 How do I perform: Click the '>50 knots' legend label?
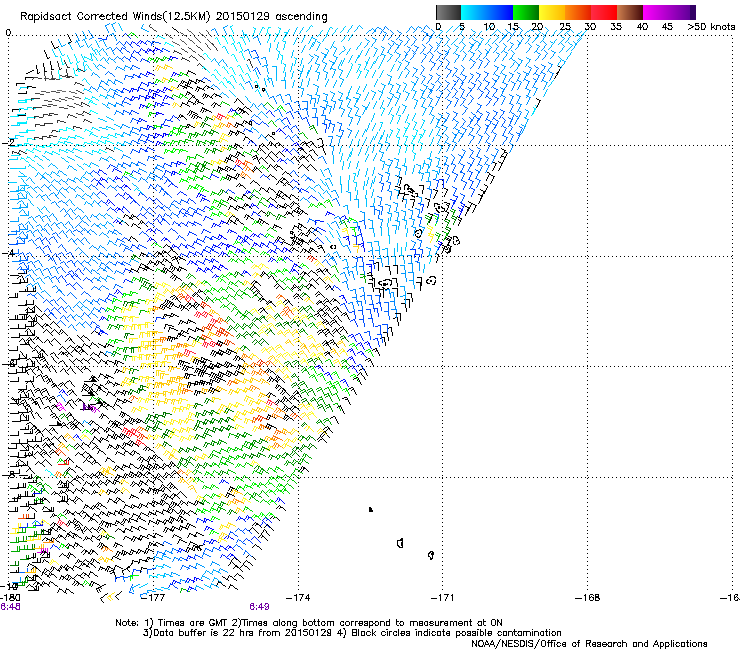711,27
